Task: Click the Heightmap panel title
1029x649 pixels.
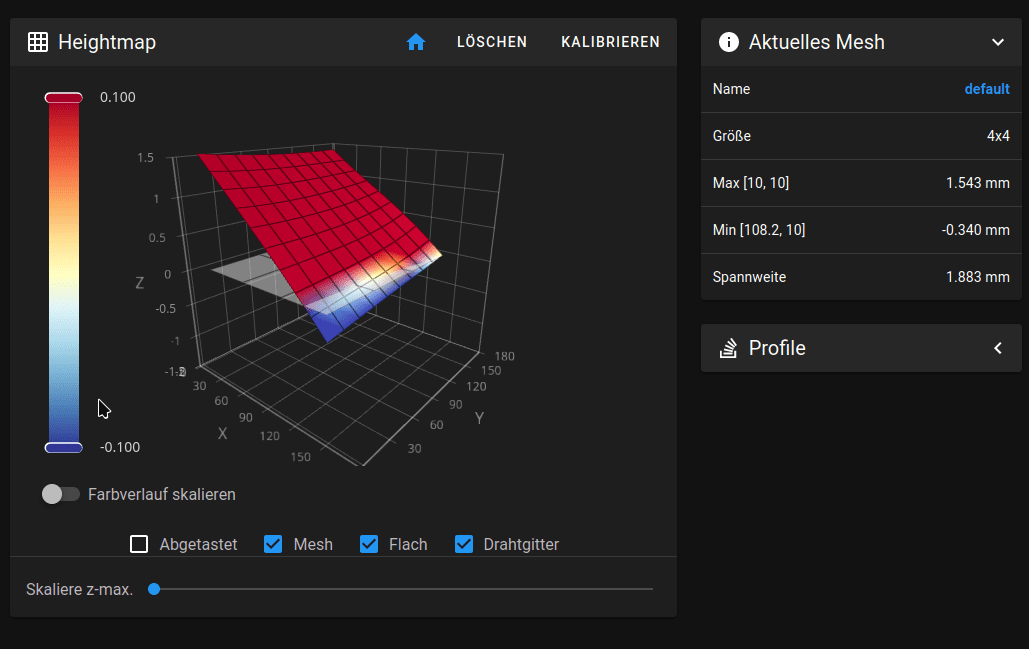Action: tap(107, 42)
